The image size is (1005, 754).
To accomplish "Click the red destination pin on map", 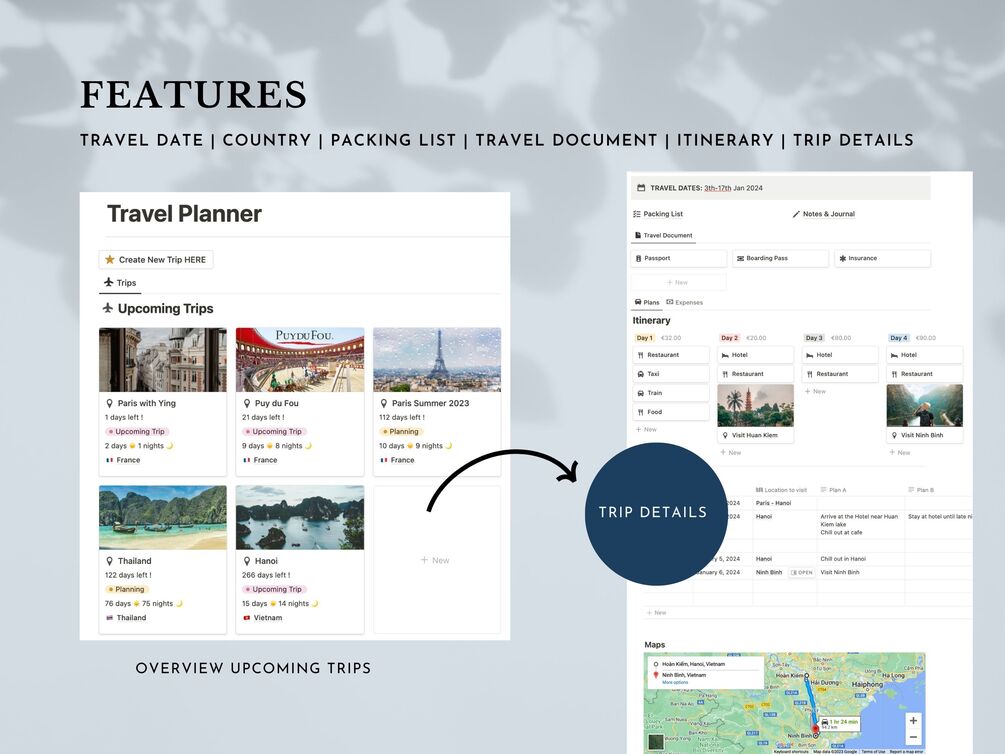I will [x=815, y=728].
